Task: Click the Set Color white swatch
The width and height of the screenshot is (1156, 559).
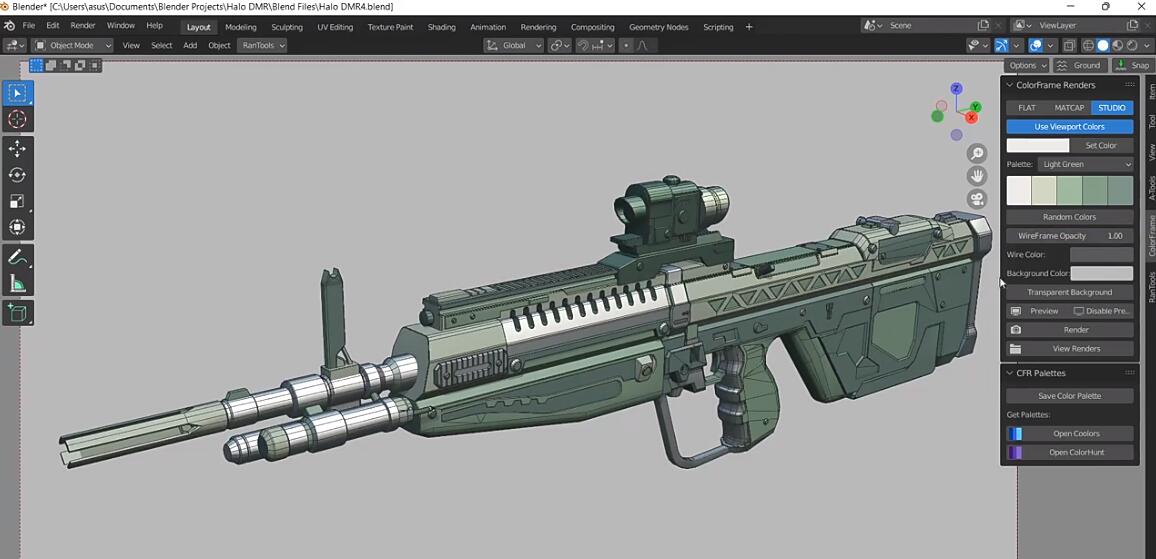Action: pos(1037,145)
